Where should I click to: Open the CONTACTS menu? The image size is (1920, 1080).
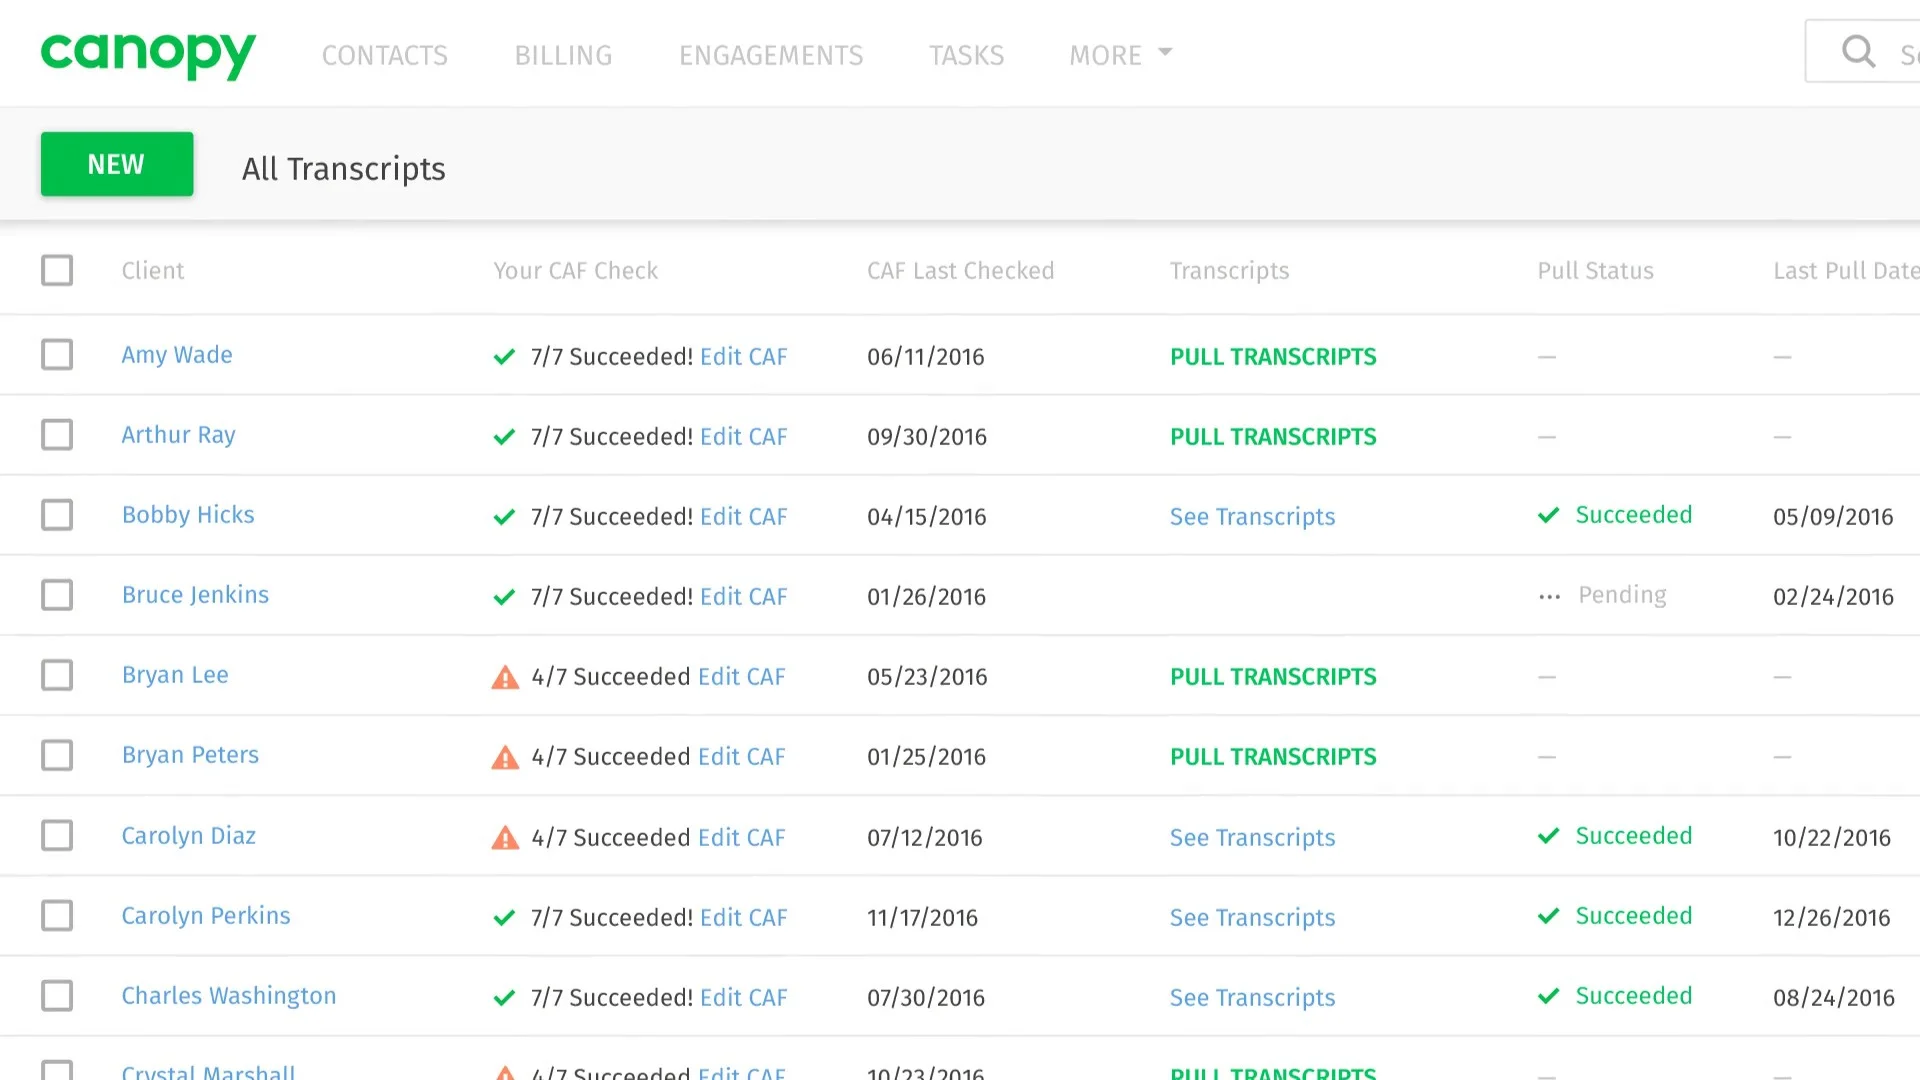click(384, 55)
